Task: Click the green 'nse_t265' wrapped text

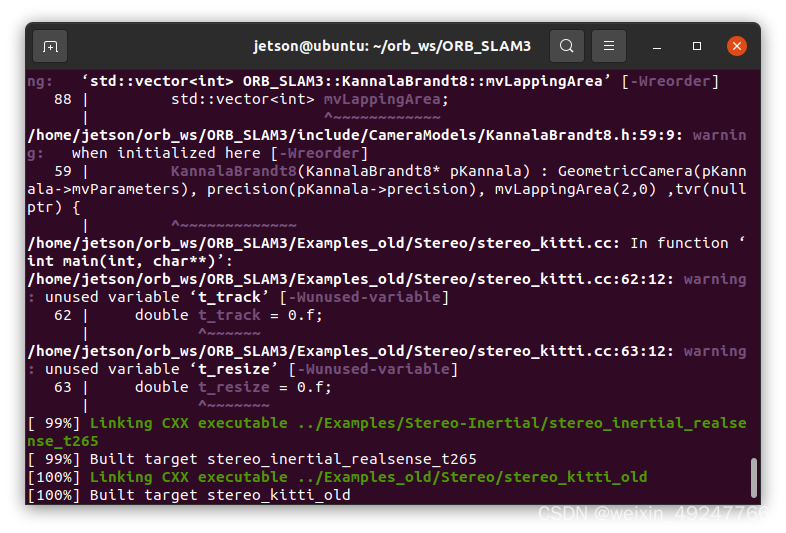Action: point(63,441)
